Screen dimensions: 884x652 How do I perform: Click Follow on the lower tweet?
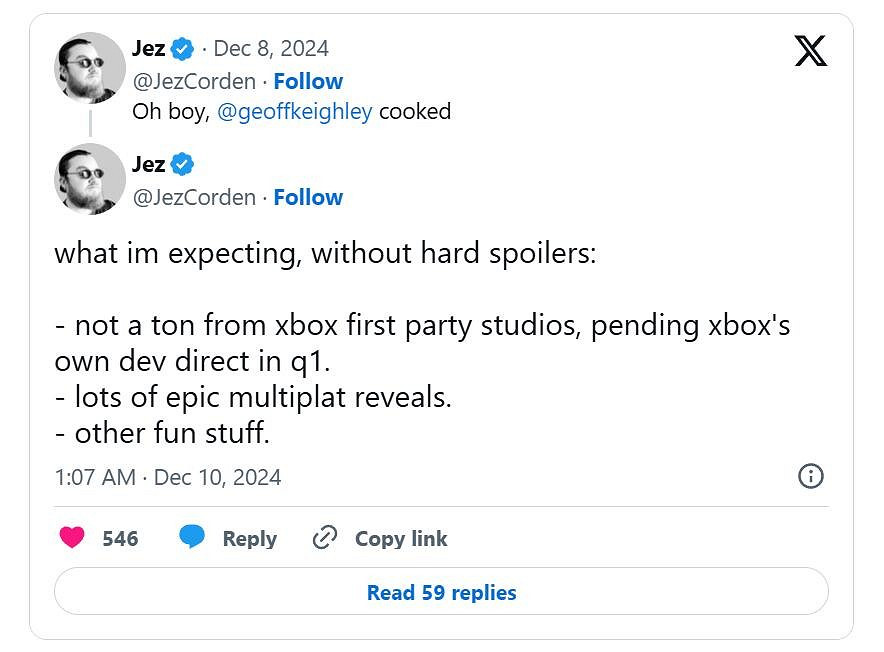(308, 197)
